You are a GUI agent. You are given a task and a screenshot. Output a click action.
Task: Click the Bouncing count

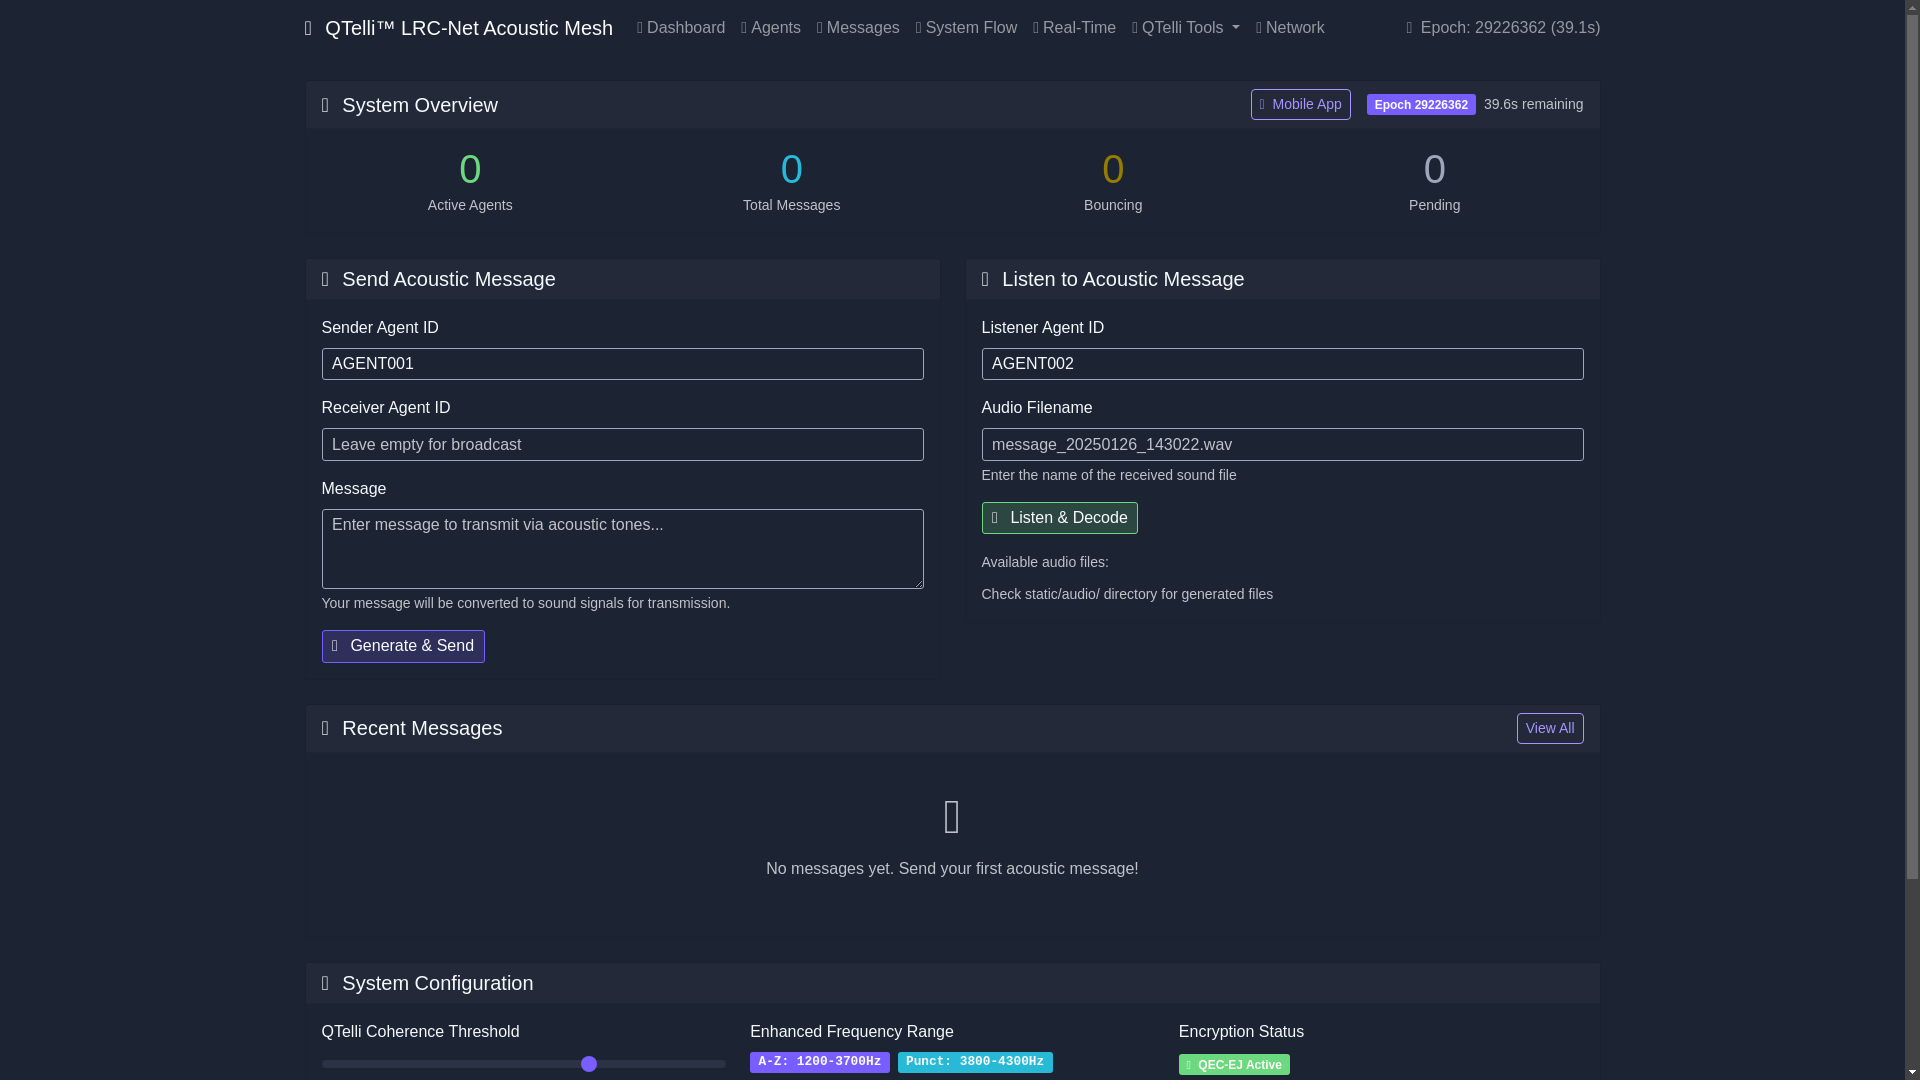pyautogui.click(x=1113, y=170)
